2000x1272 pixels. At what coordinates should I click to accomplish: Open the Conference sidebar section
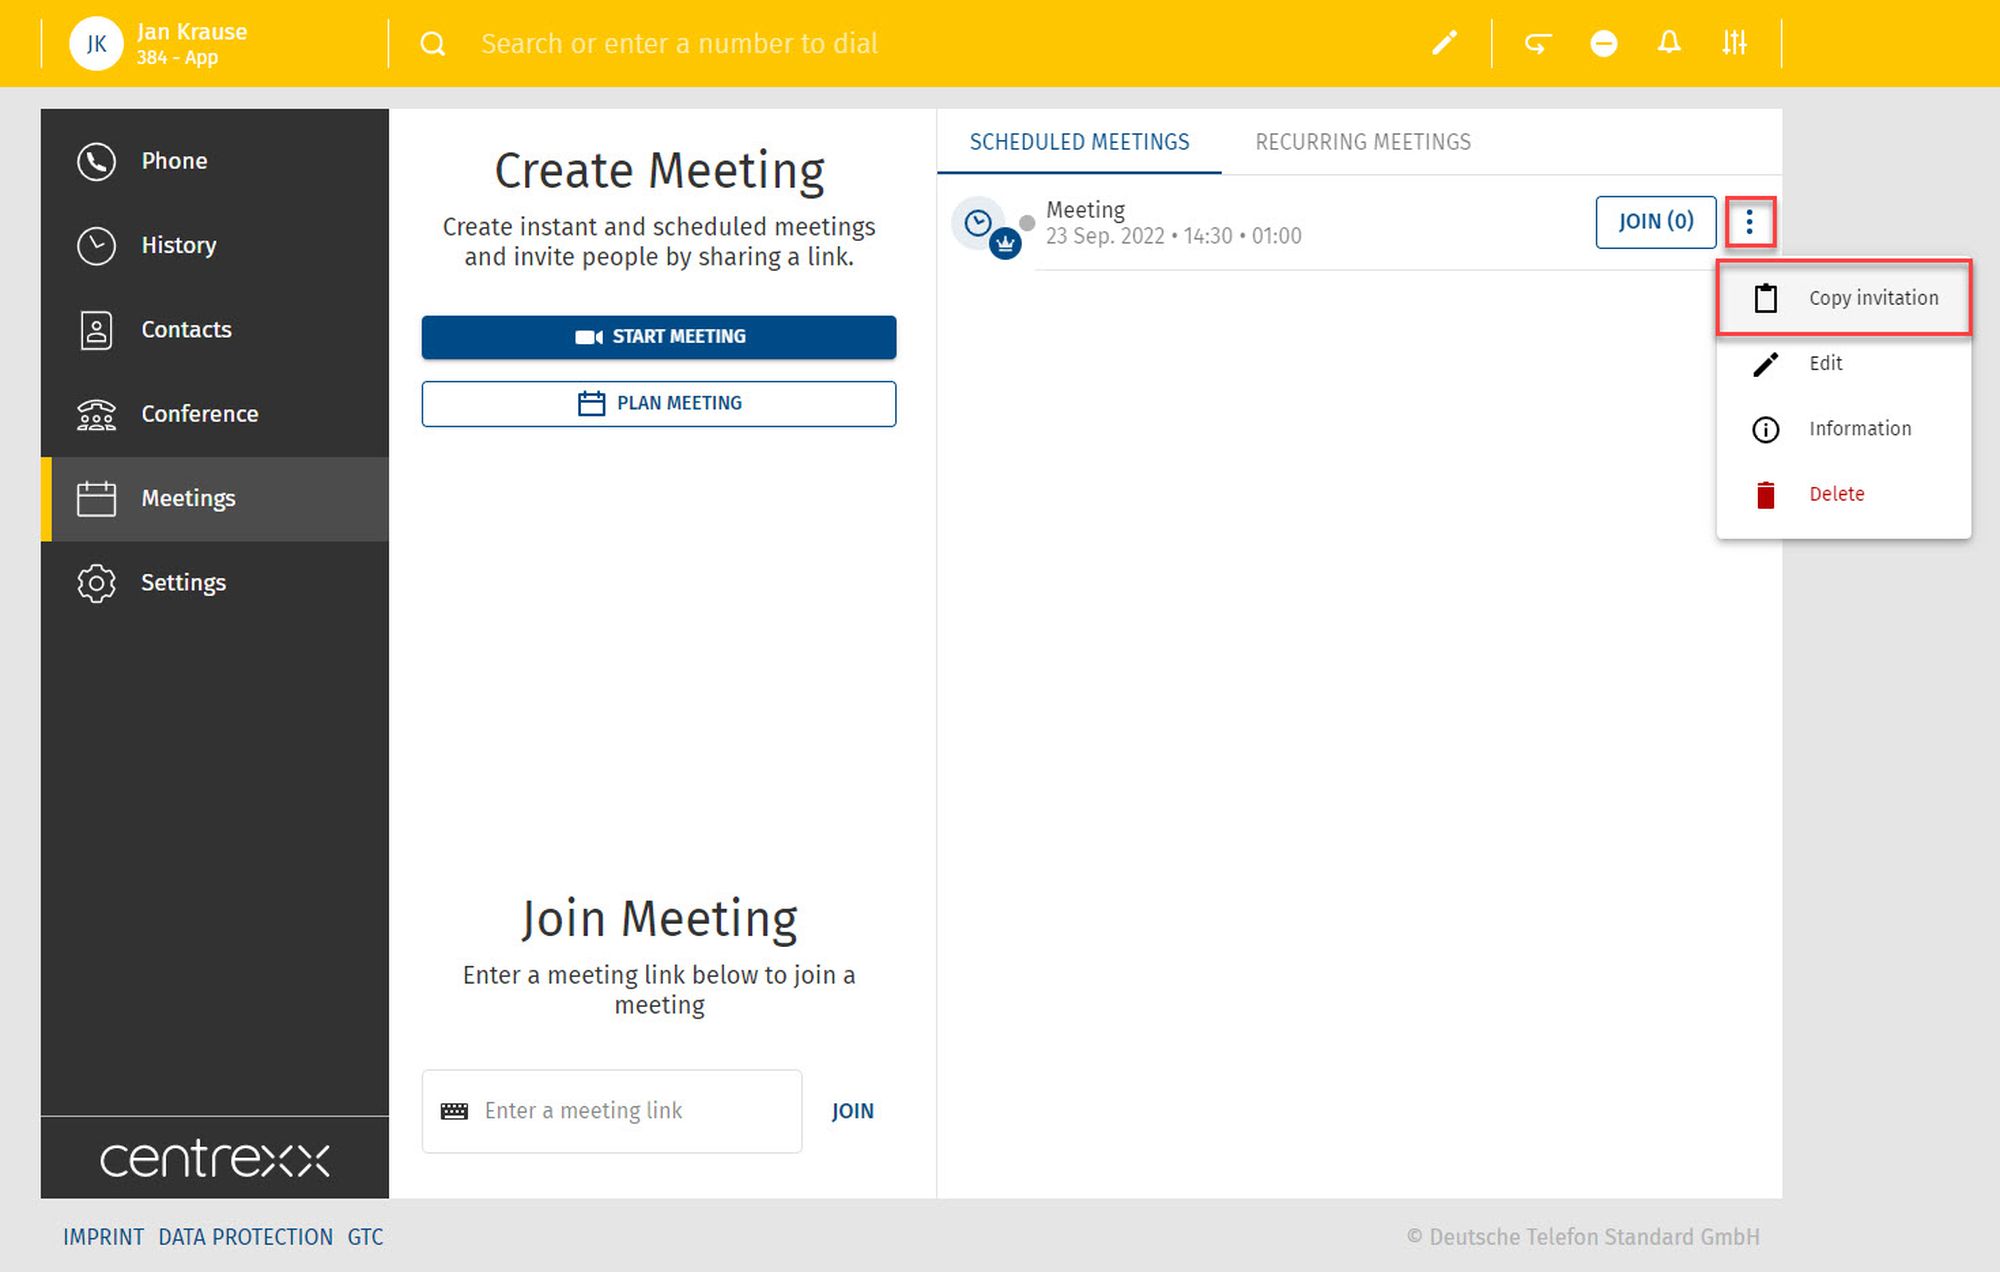199,414
